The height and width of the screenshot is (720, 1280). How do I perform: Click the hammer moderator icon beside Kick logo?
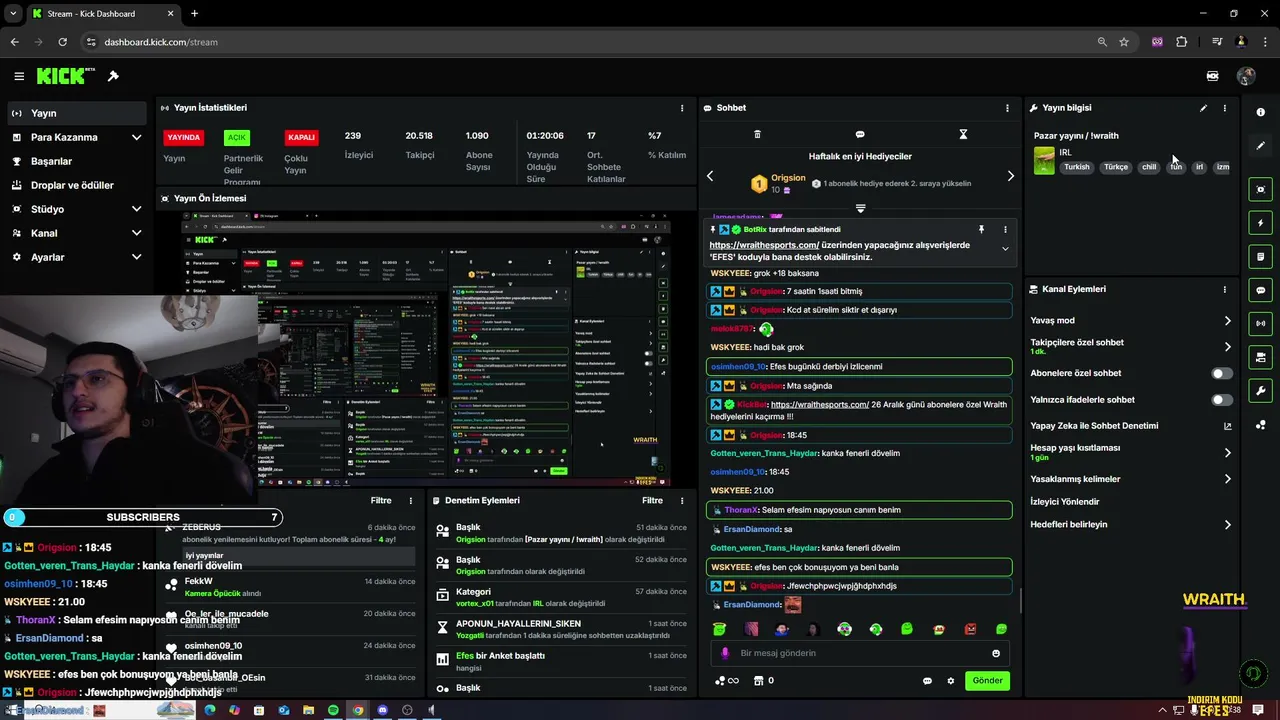coord(113,76)
